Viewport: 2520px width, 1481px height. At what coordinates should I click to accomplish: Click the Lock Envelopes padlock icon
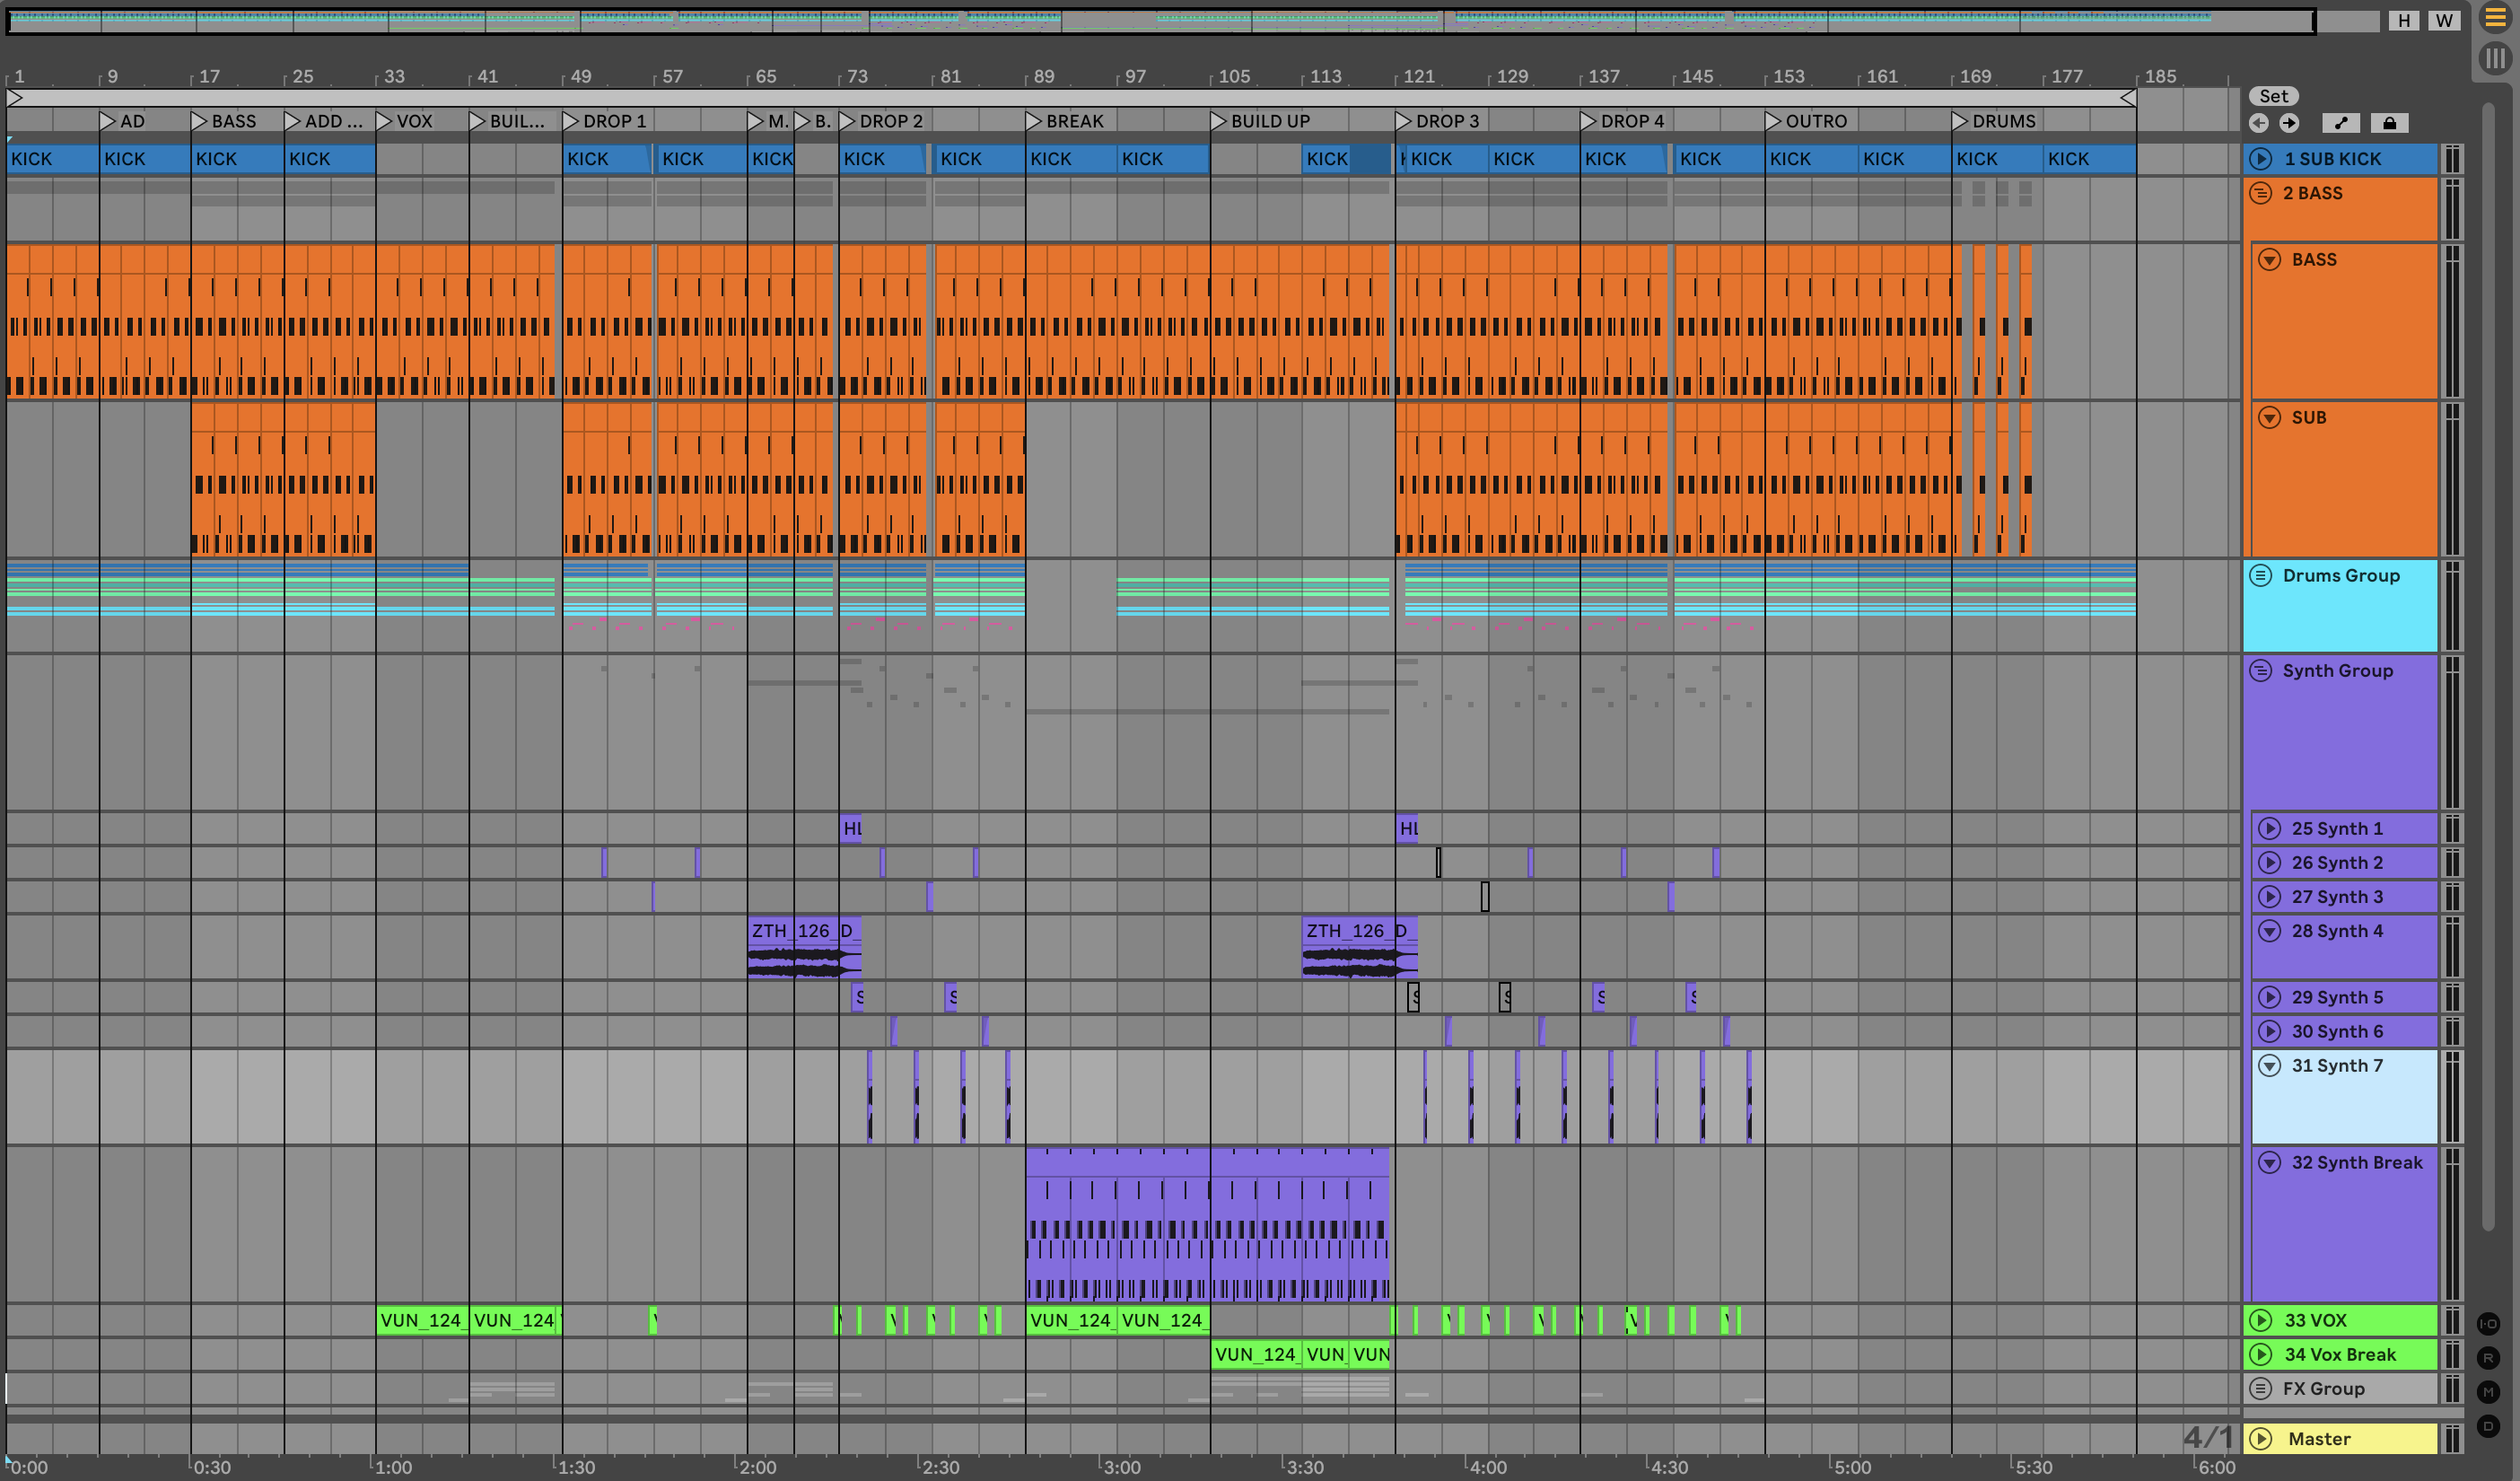(2389, 123)
